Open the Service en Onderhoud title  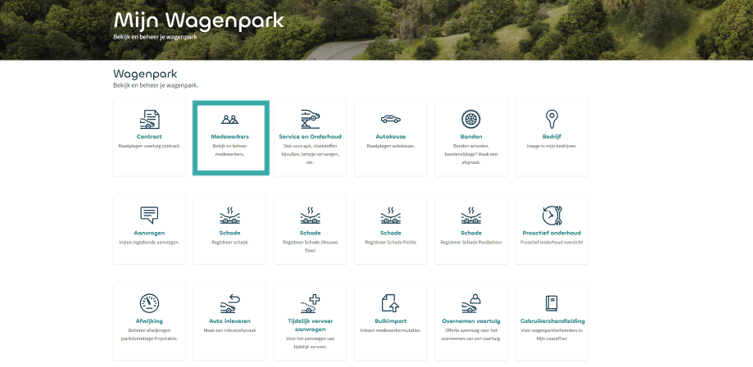pyautogui.click(x=310, y=137)
